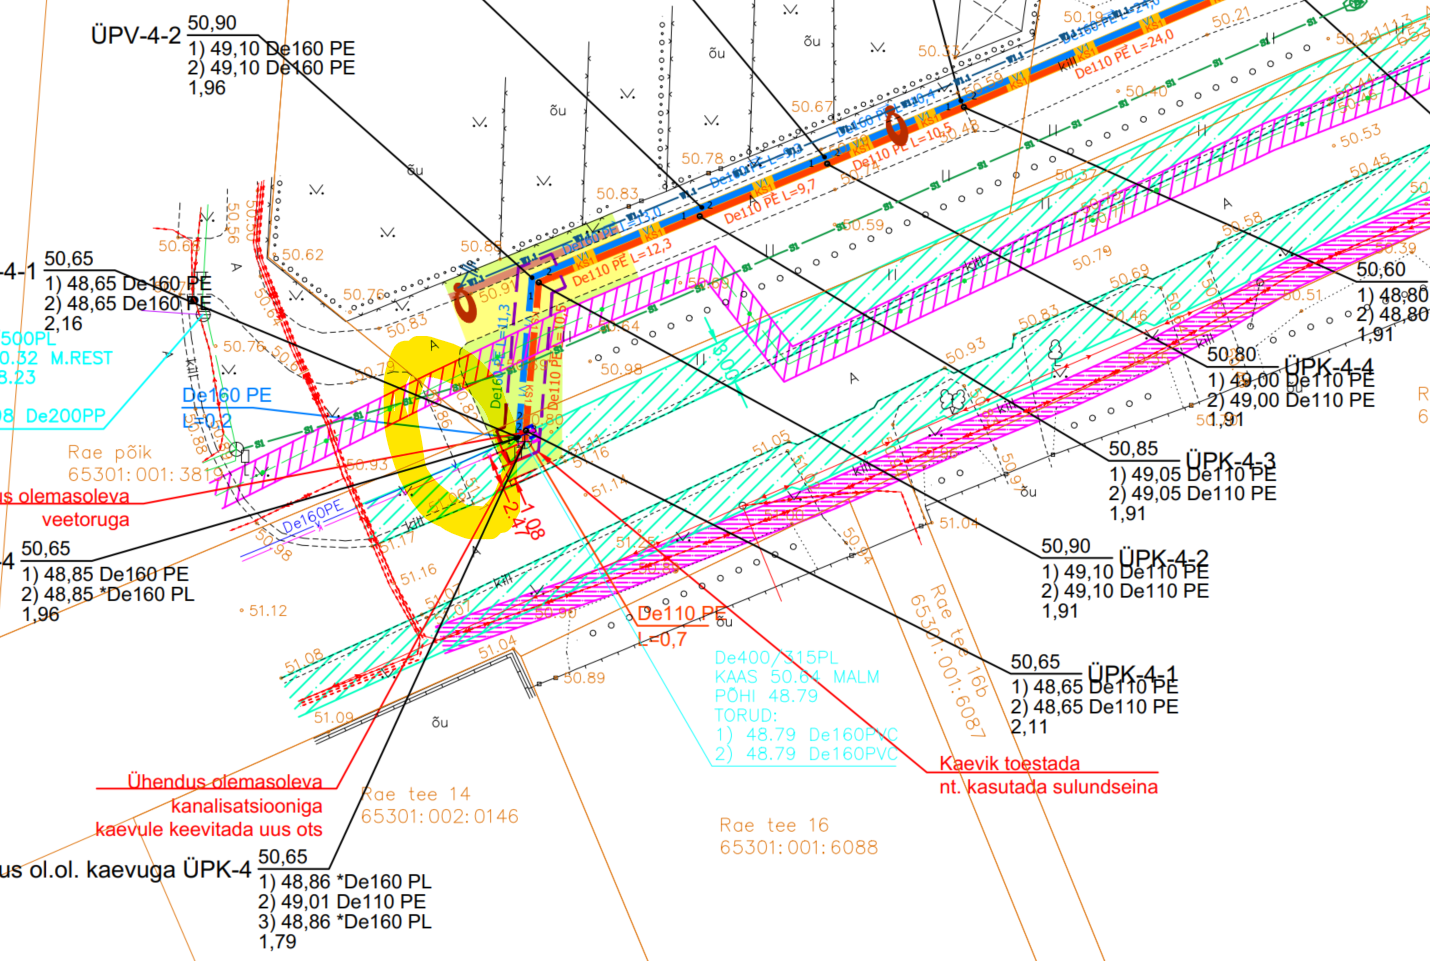Screen dimensions: 1430x961
Task: Click the tree symbol near elevation 50.46
Action: (1055, 351)
